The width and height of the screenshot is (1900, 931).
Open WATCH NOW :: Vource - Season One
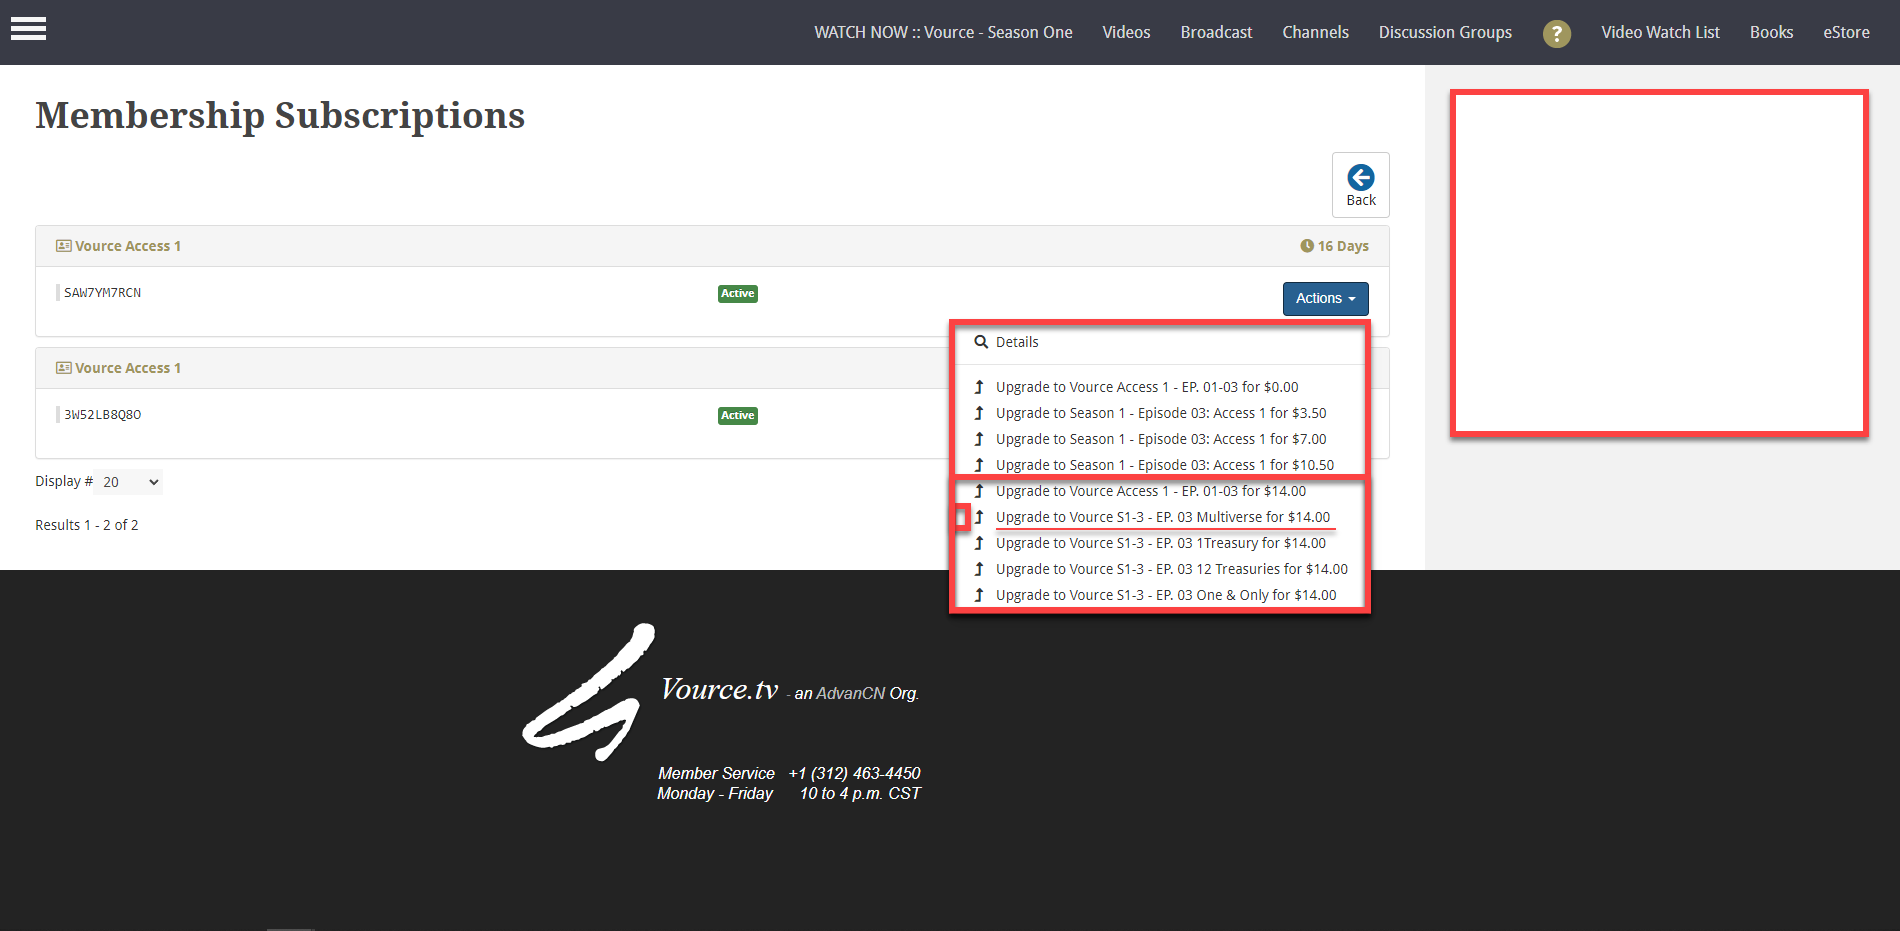click(943, 32)
